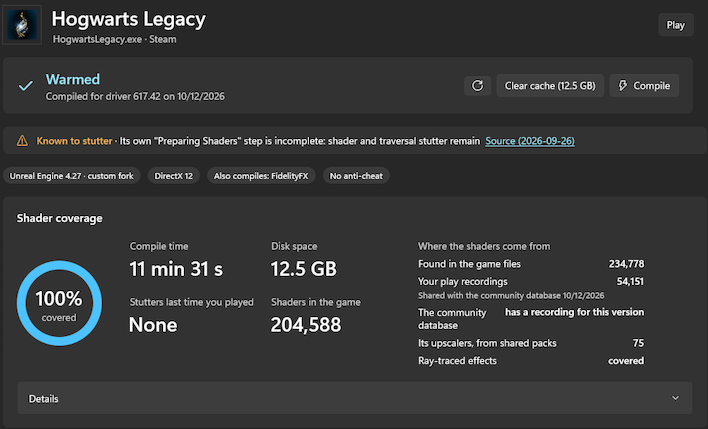Click Found in the game files row
This screenshot has width=708, height=429.
click(531, 264)
